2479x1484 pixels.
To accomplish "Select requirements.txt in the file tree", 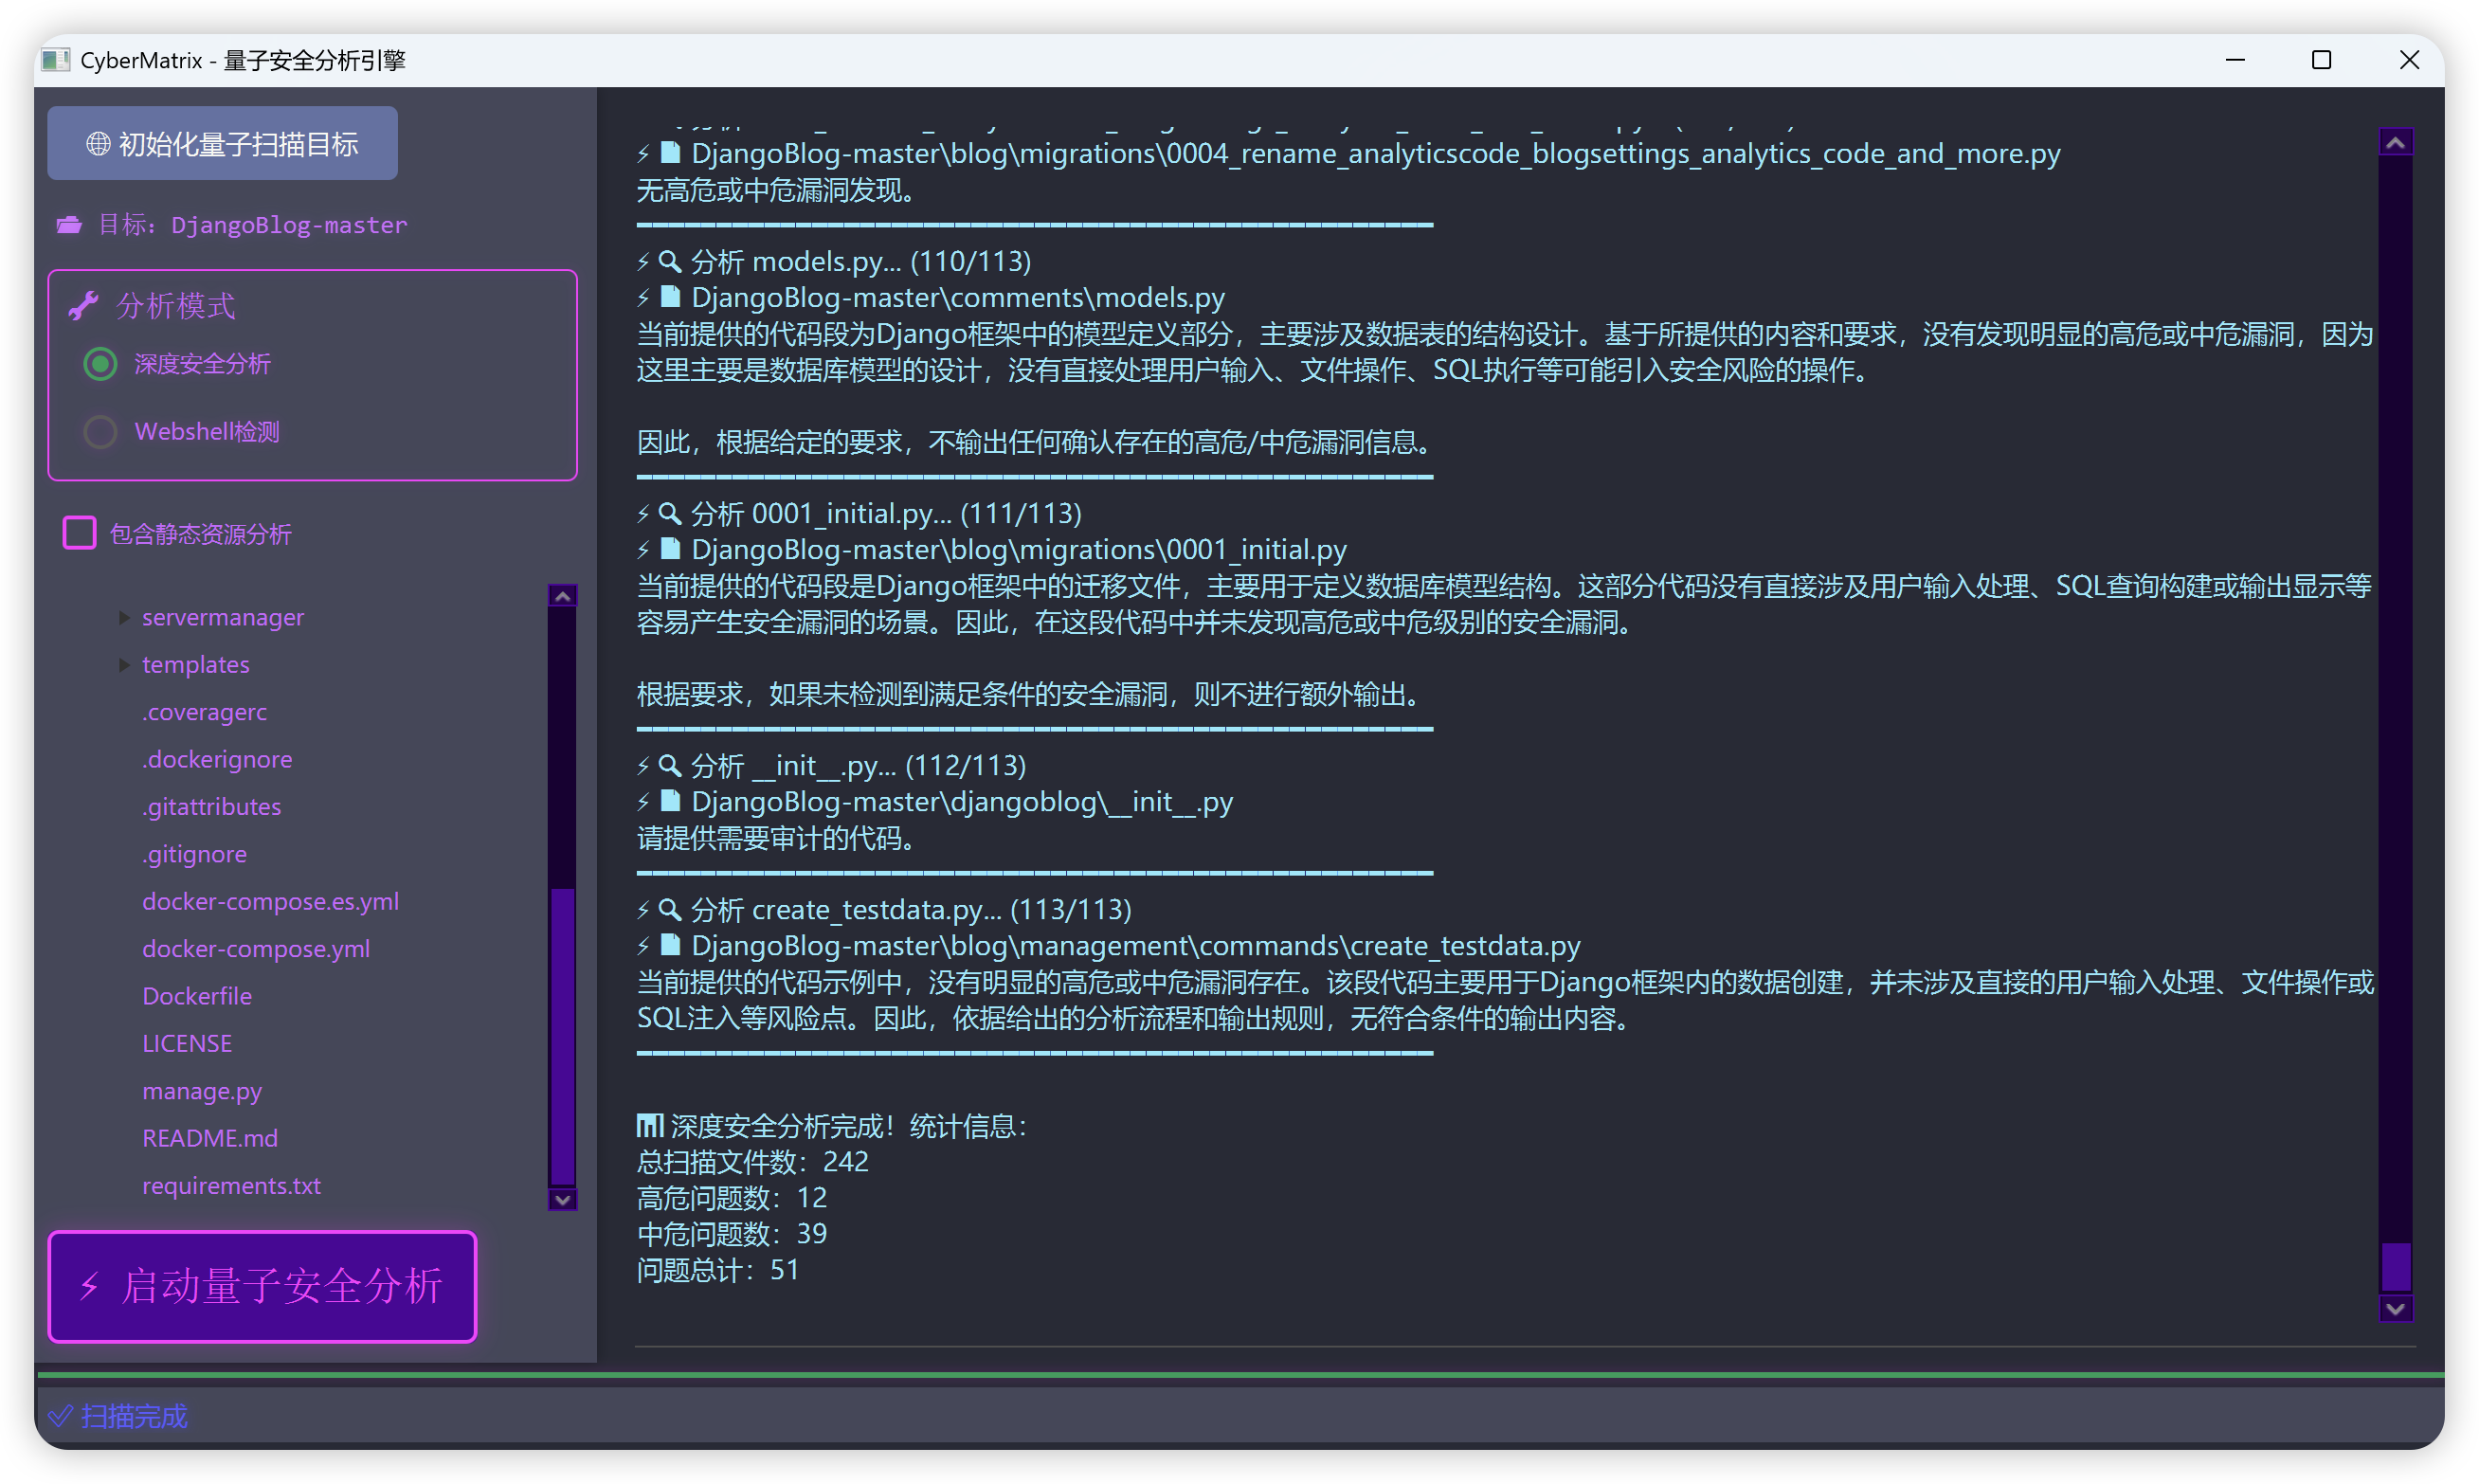I will [231, 1185].
